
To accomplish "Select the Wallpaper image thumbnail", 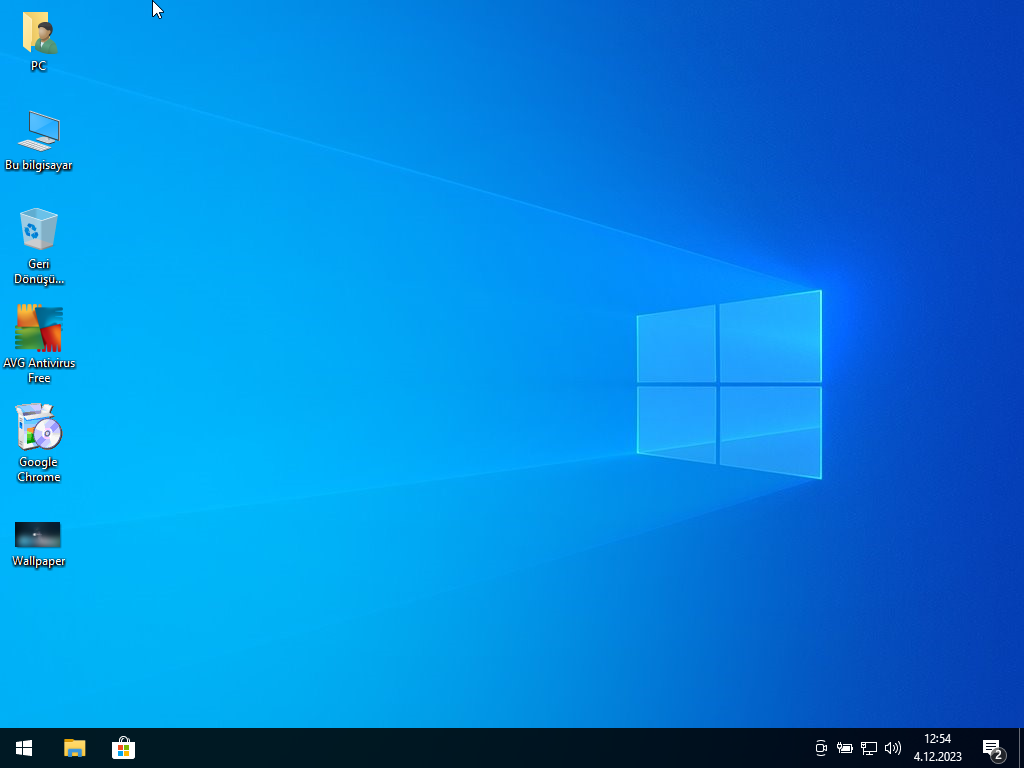I will pos(38,535).
